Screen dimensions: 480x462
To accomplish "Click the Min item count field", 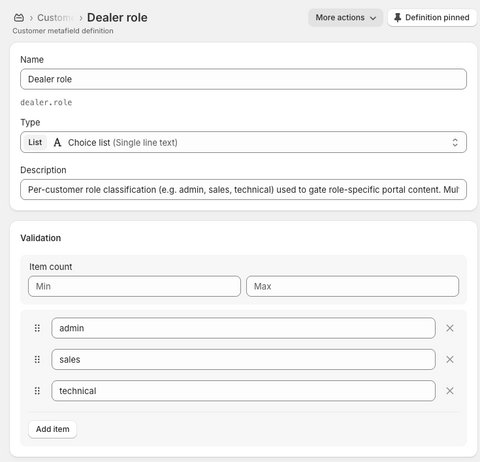I will [134, 286].
